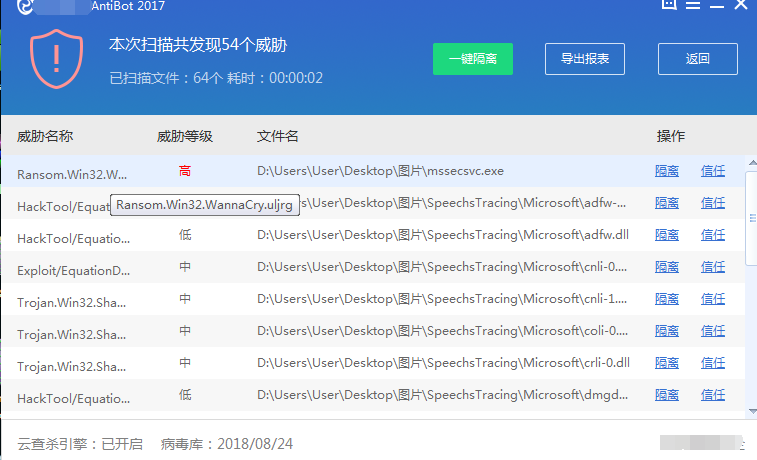Click the 本次扫描共发现54个威胁 heading
The image size is (757, 460).
[x=198, y=45]
